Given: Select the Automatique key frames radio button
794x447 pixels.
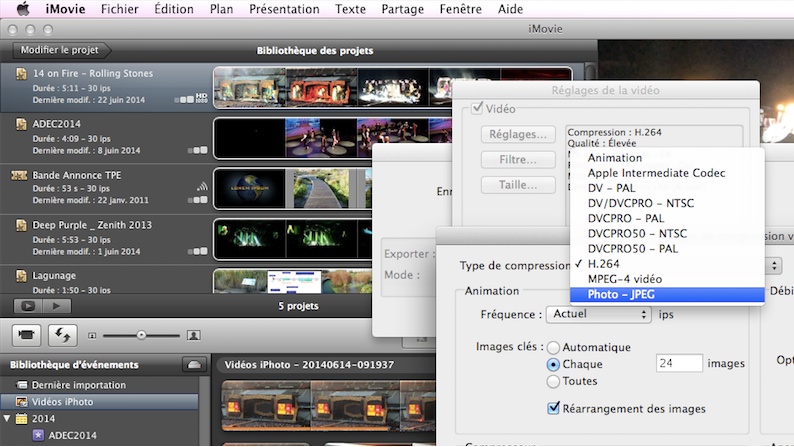Looking at the screenshot, I should [553, 347].
